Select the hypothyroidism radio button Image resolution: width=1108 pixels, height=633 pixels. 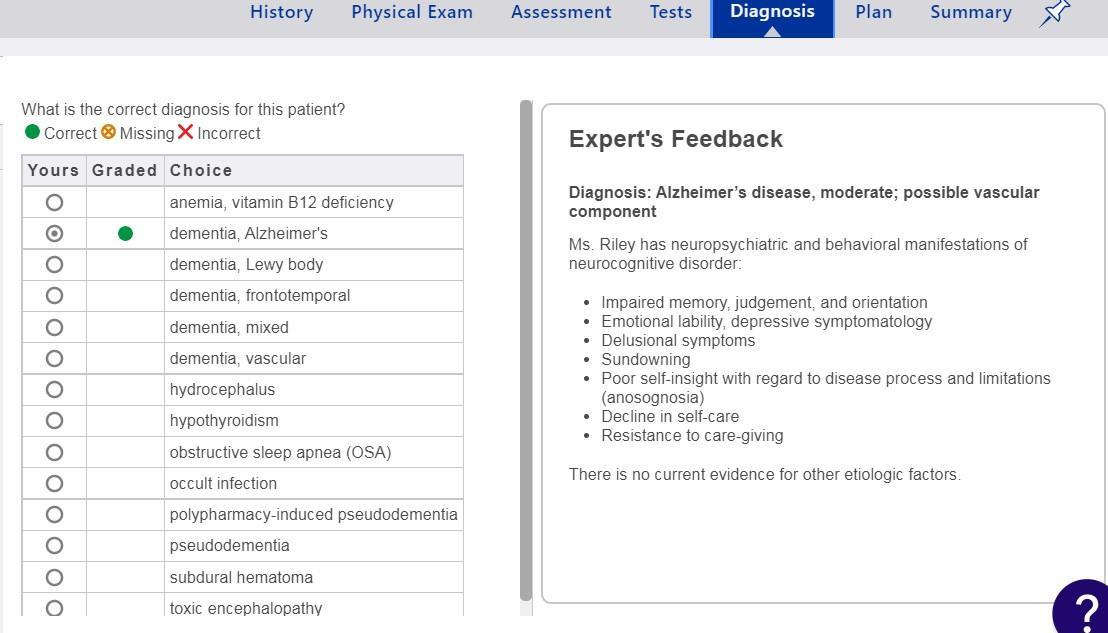(x=54, y=421)
